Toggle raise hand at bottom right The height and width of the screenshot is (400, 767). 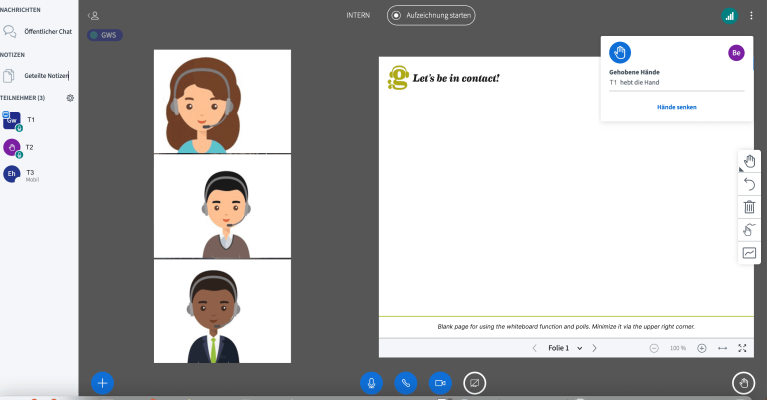tap(742, 382)
